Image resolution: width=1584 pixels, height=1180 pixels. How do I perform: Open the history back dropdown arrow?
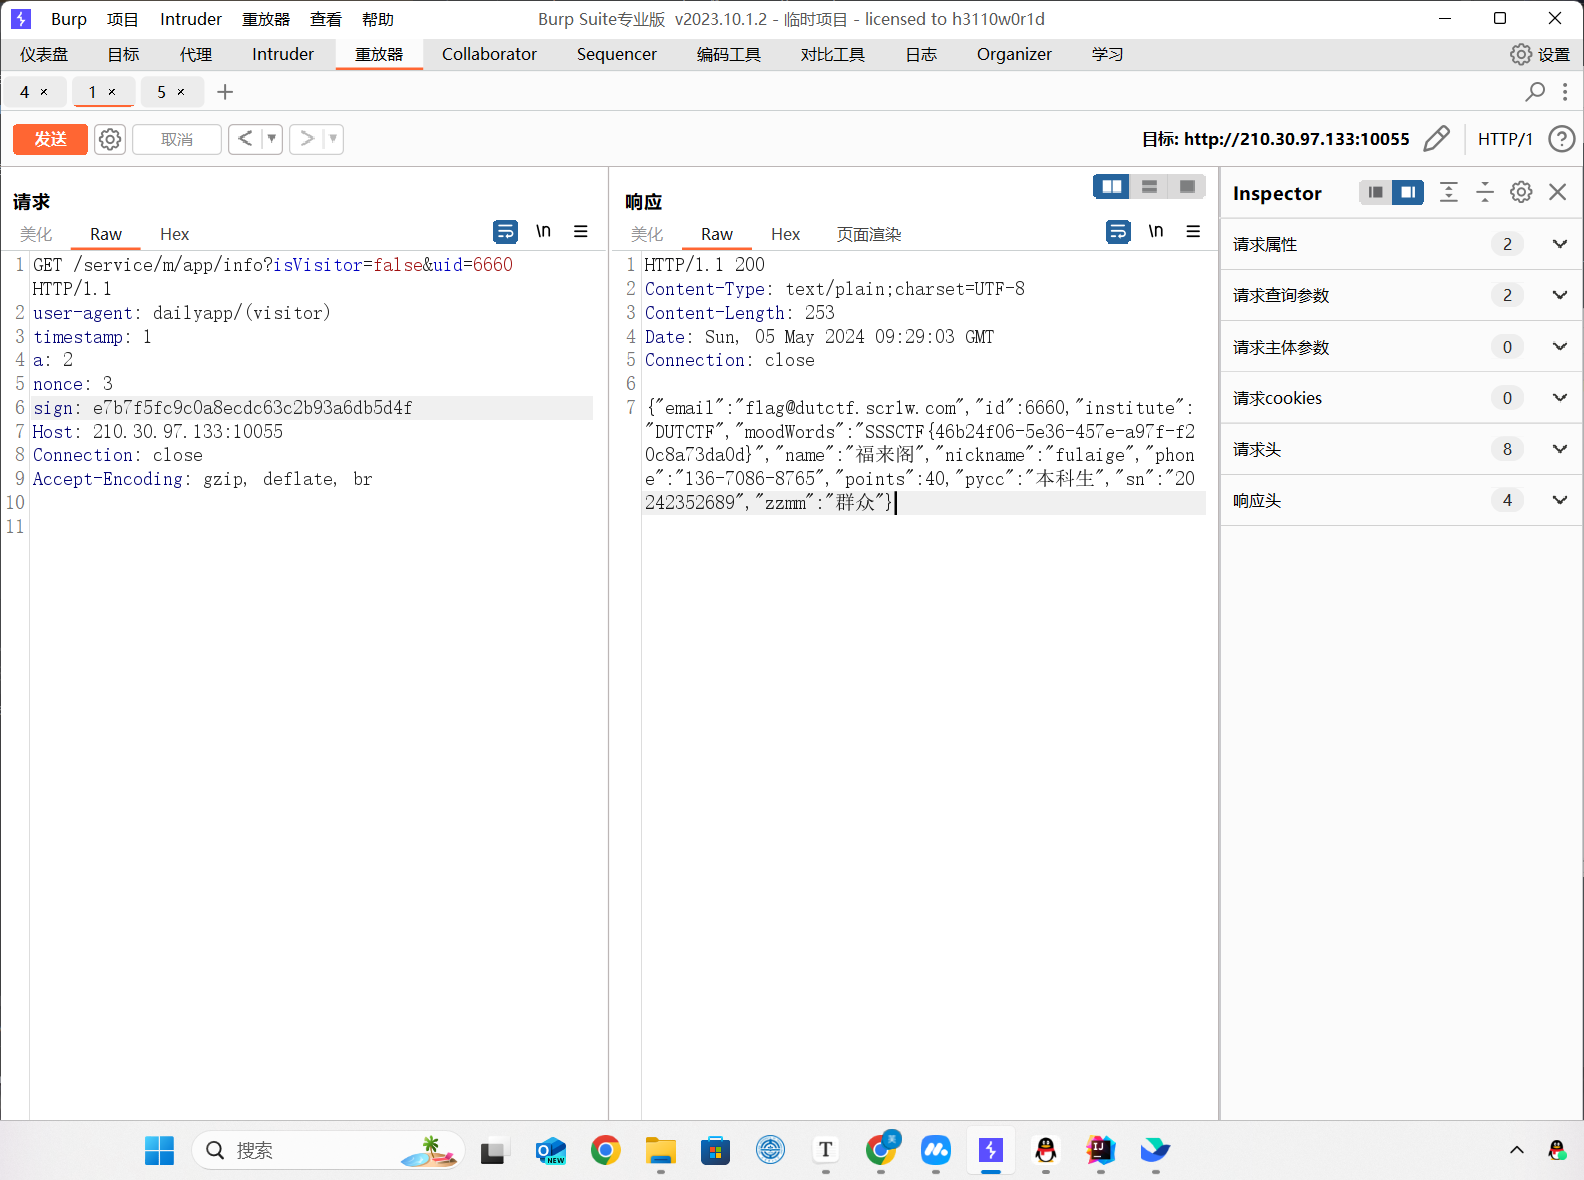(x=271, y=139)
